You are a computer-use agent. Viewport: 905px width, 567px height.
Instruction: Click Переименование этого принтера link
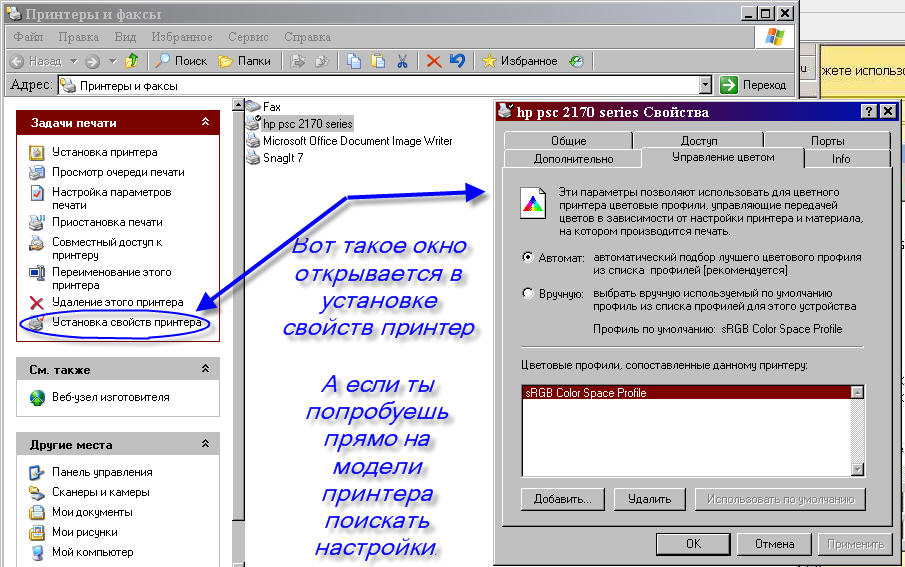point(111,278)
